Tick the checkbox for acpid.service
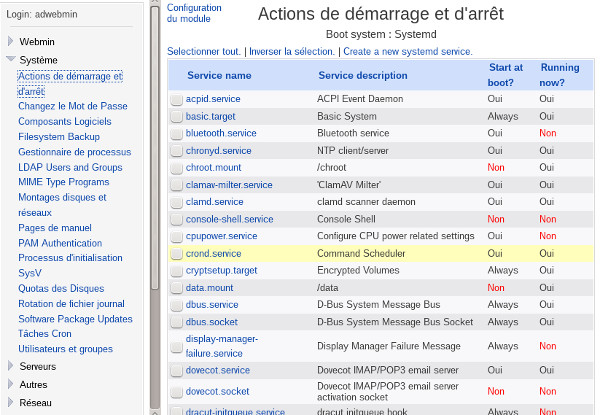Viewport: 600px width, 415px height. [176, 99]
